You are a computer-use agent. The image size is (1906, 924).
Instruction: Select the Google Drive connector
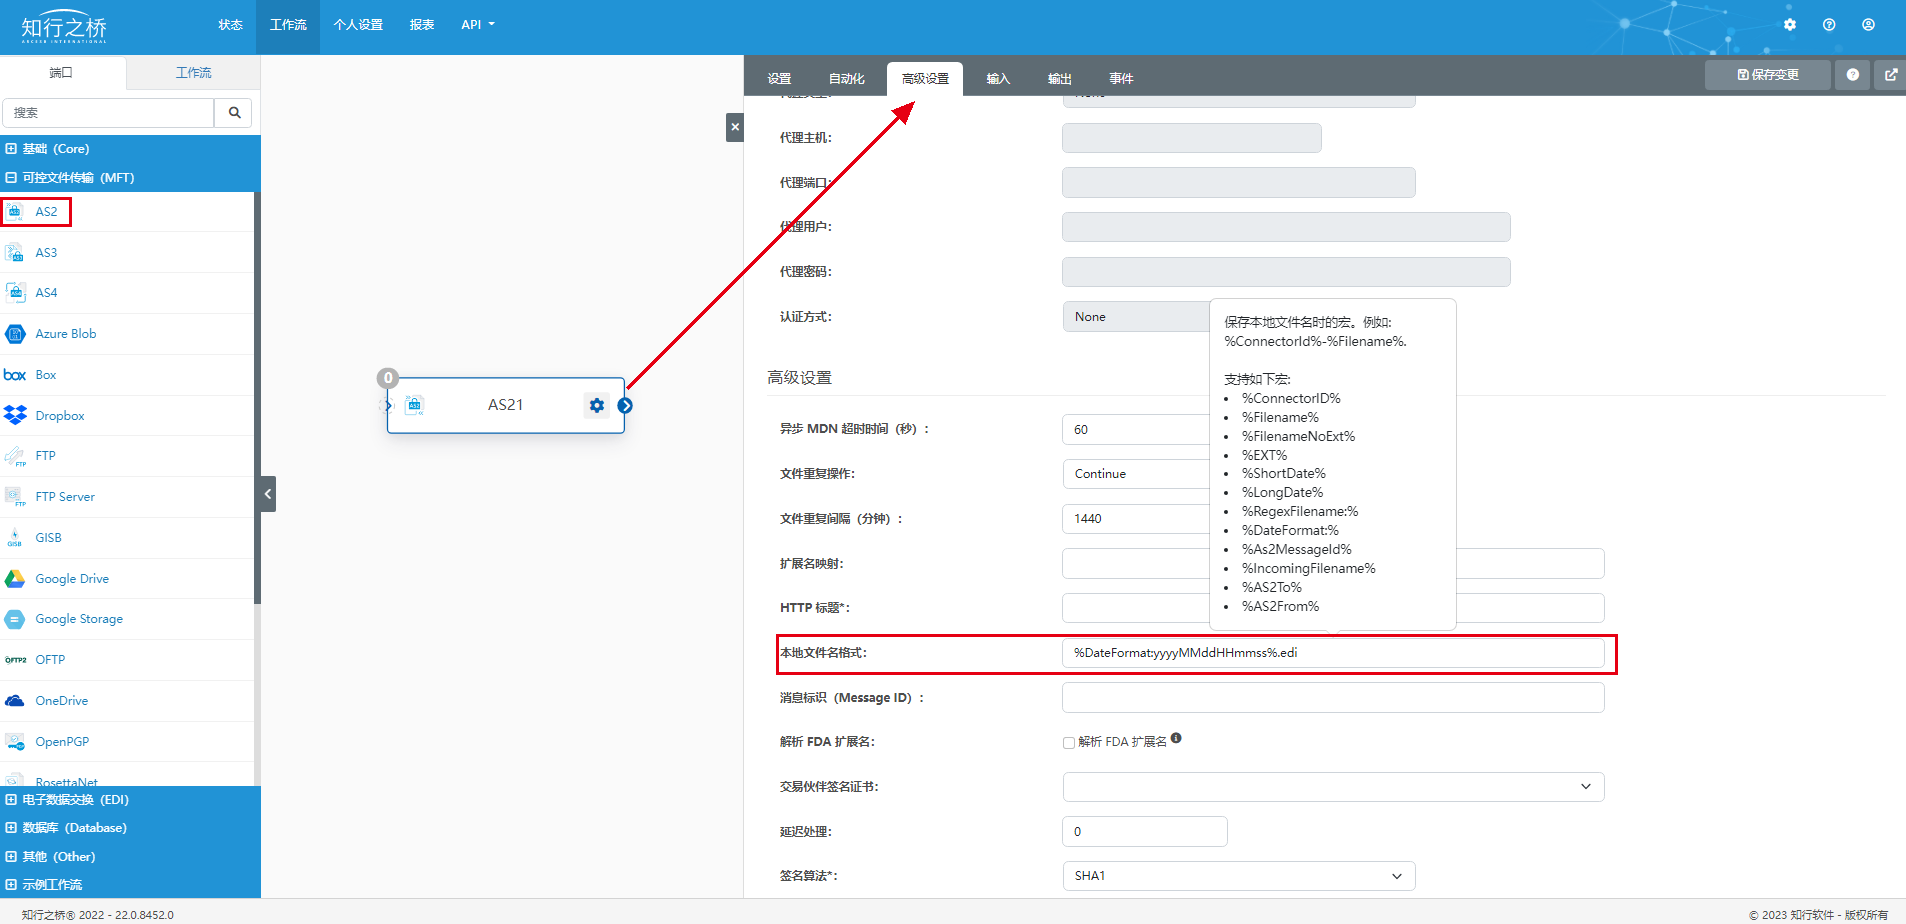(x=128, y=579)
